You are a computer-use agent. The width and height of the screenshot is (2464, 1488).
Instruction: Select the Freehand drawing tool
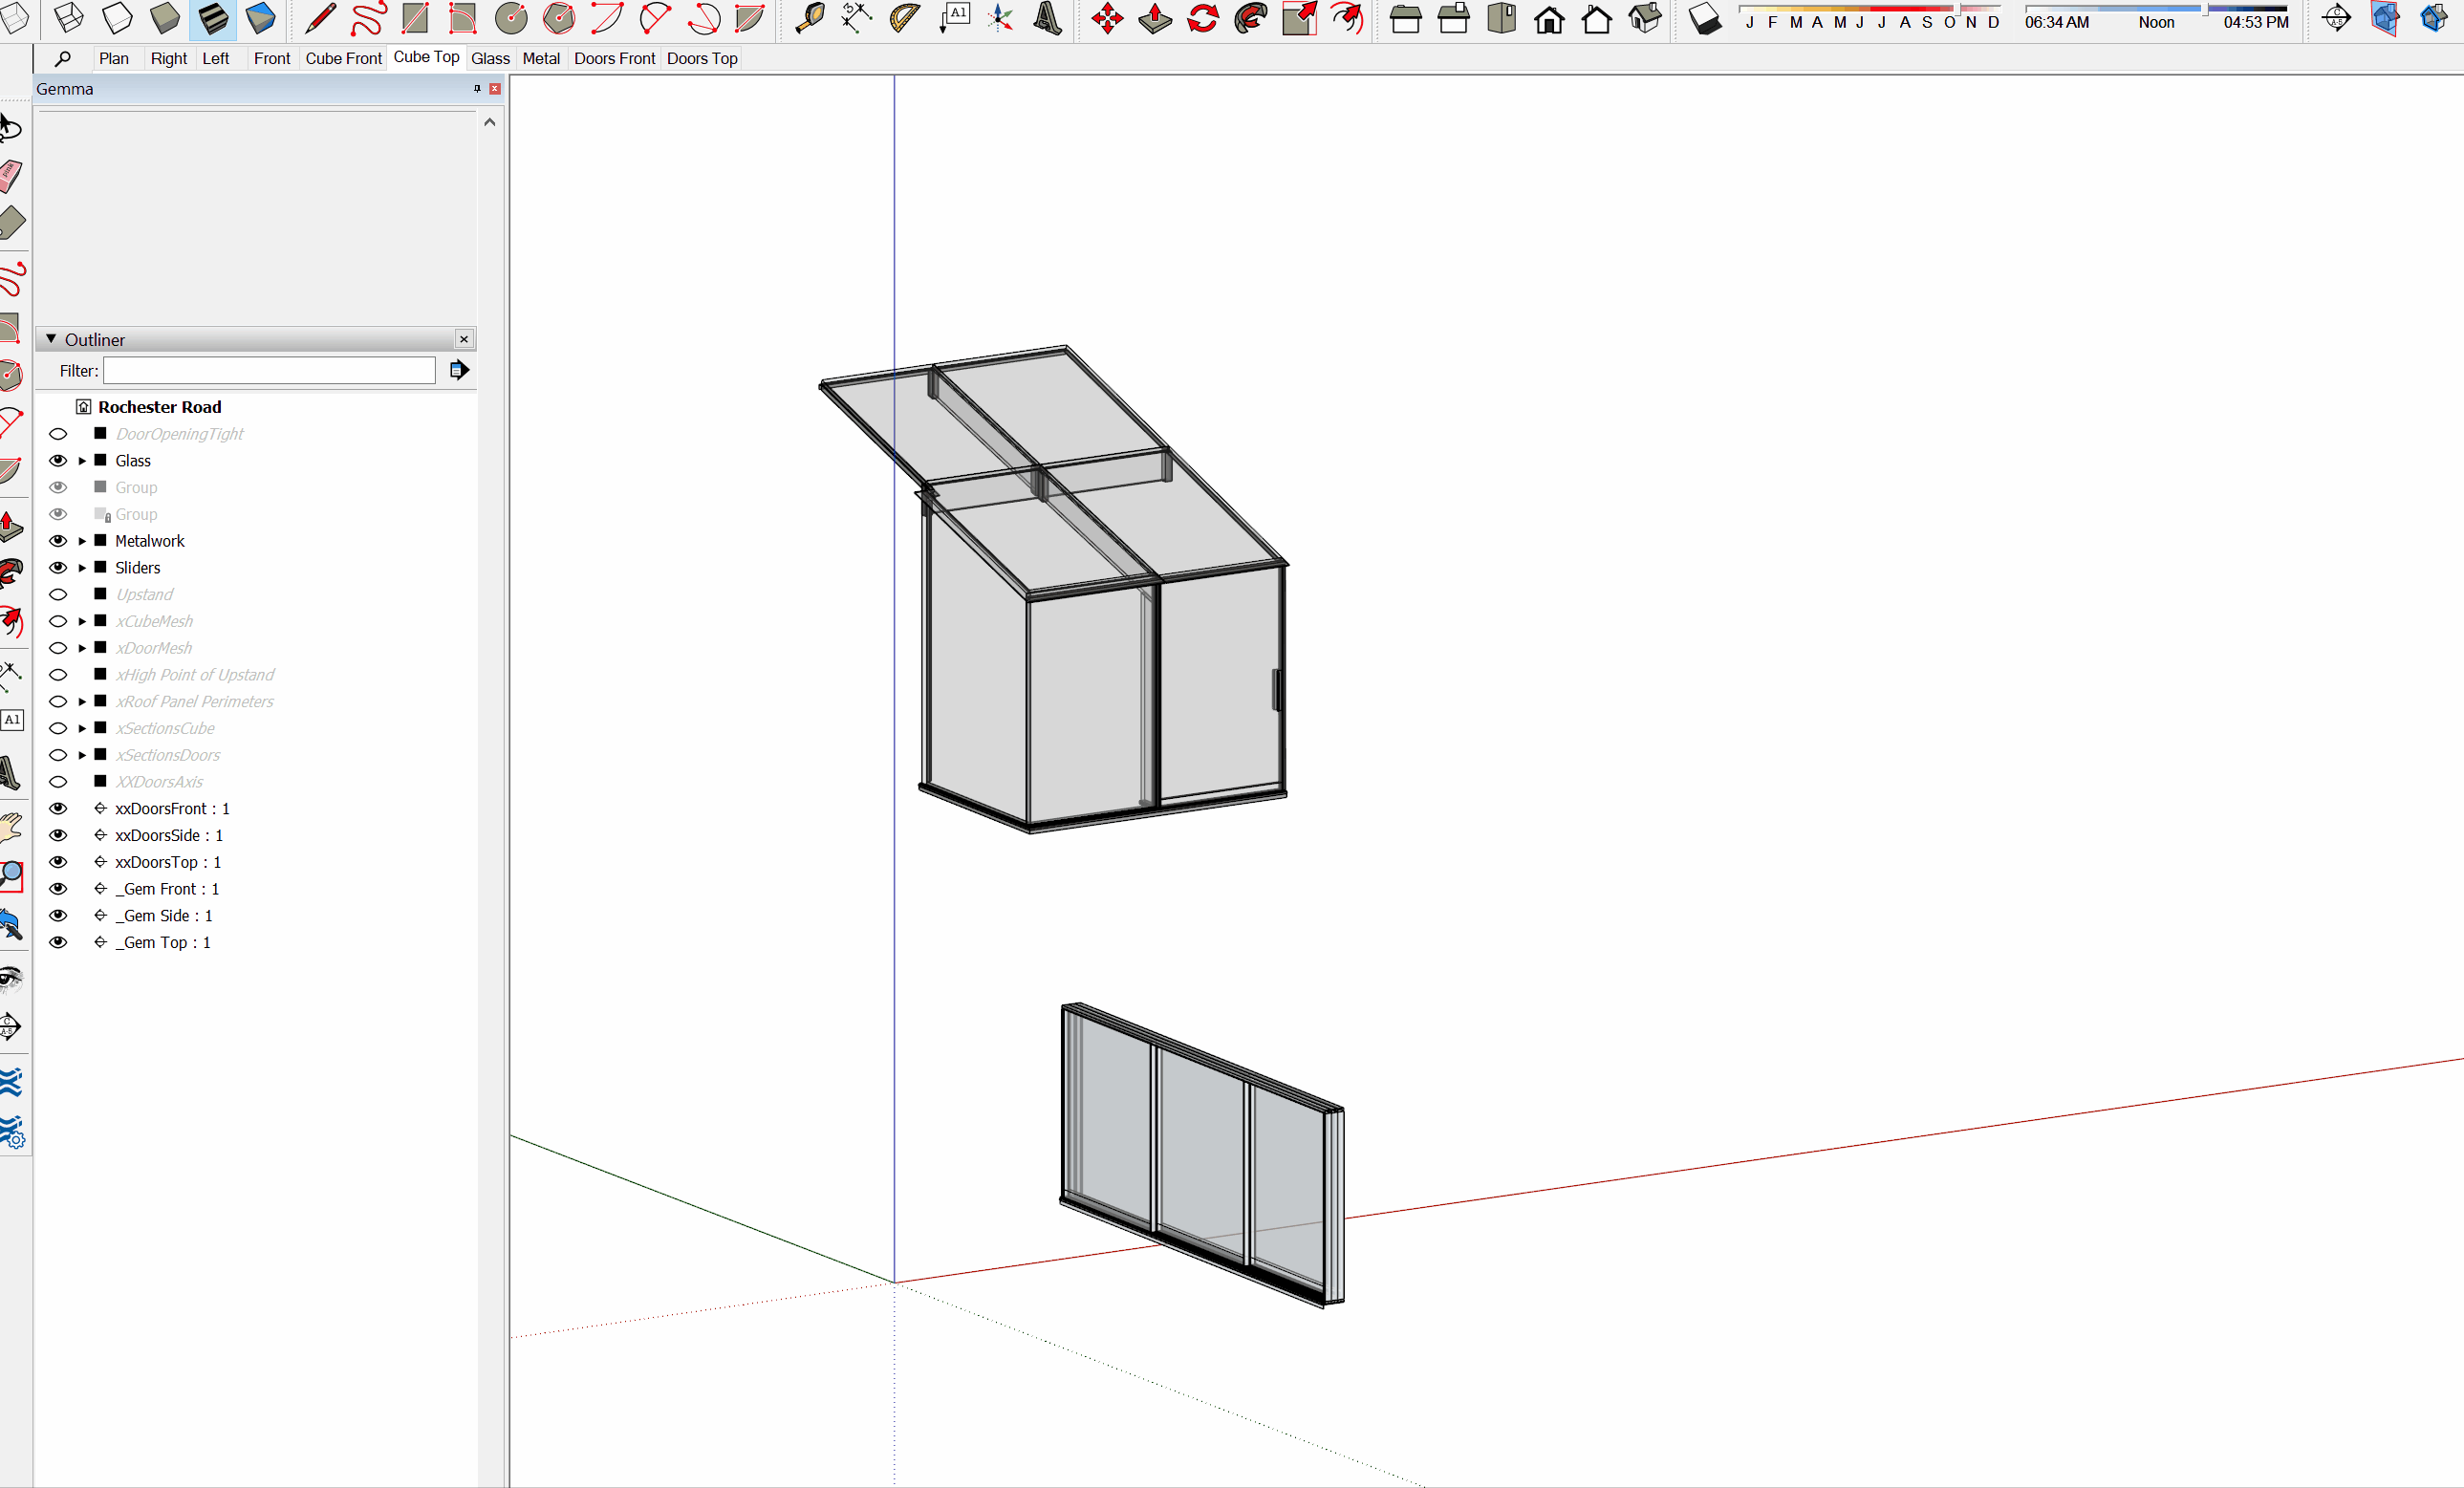[x=367, y=18]
